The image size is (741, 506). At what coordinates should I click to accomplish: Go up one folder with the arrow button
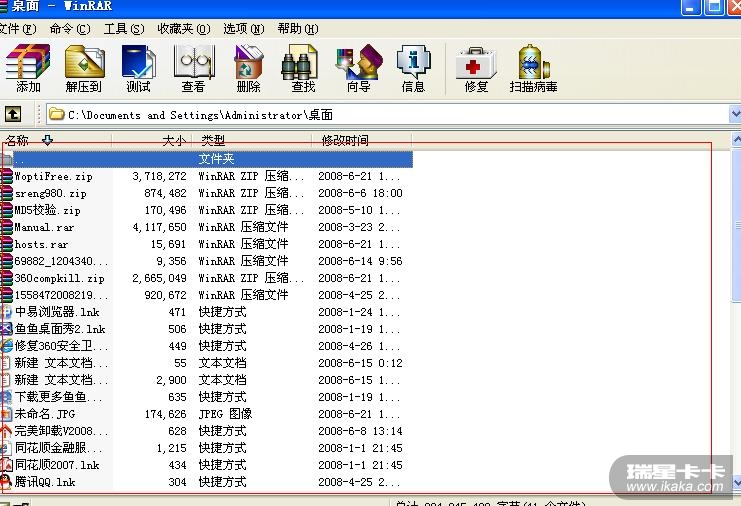(13, 114)
